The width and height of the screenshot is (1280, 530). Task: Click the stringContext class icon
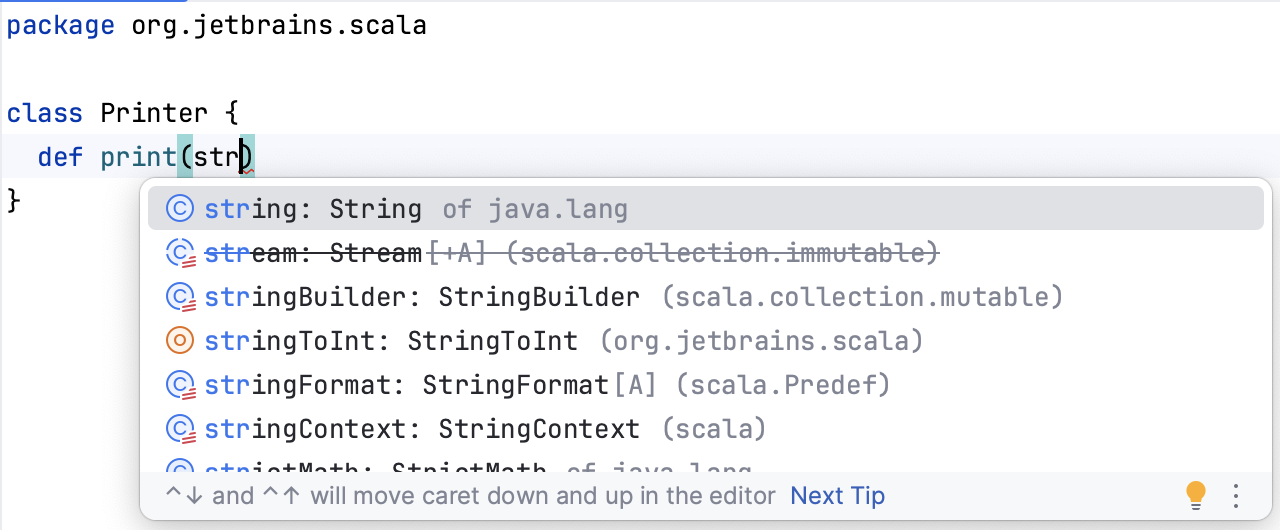(179, 430)
